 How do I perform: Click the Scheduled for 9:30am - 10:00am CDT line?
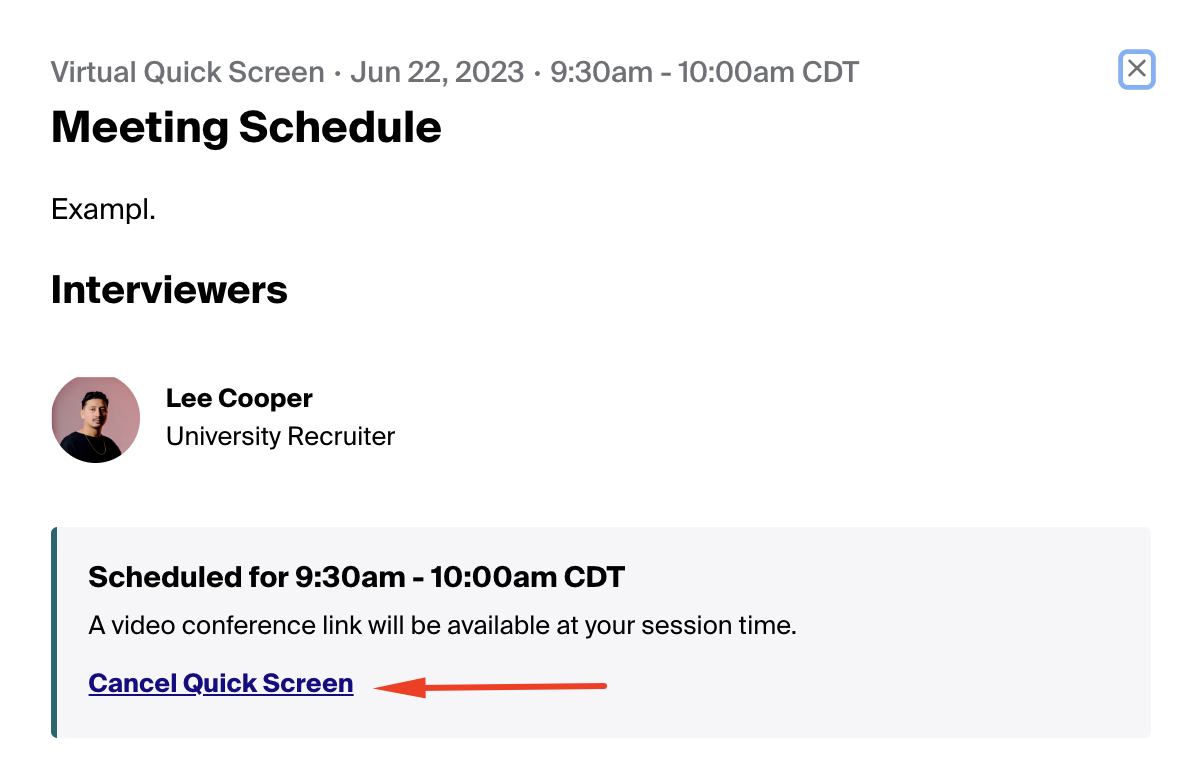coord(356,577)
